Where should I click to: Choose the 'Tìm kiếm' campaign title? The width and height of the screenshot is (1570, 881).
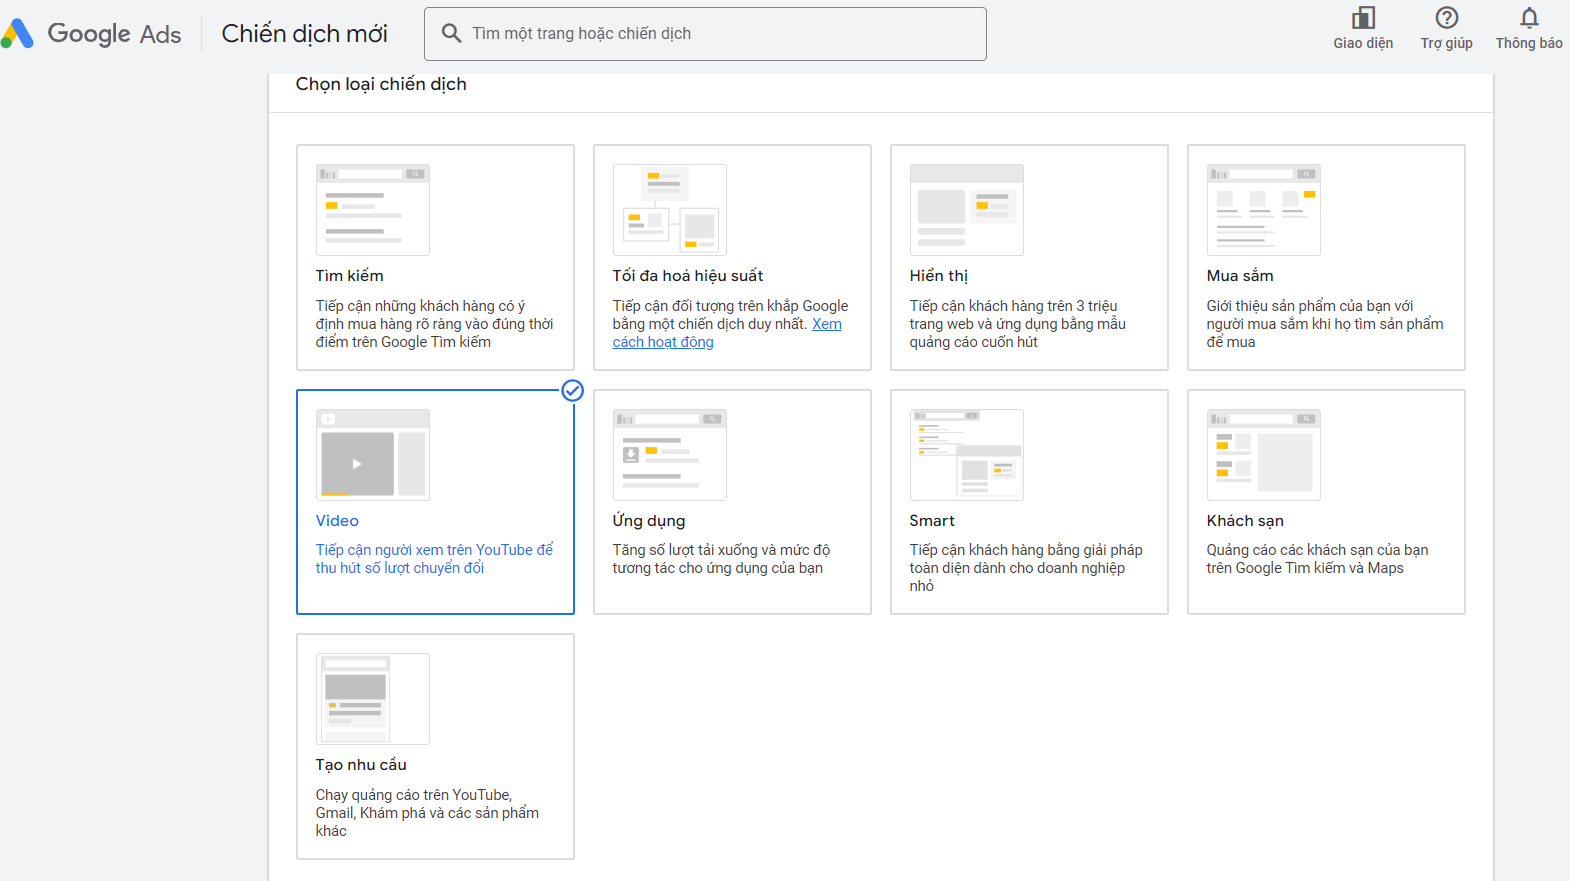coord(350,276)
